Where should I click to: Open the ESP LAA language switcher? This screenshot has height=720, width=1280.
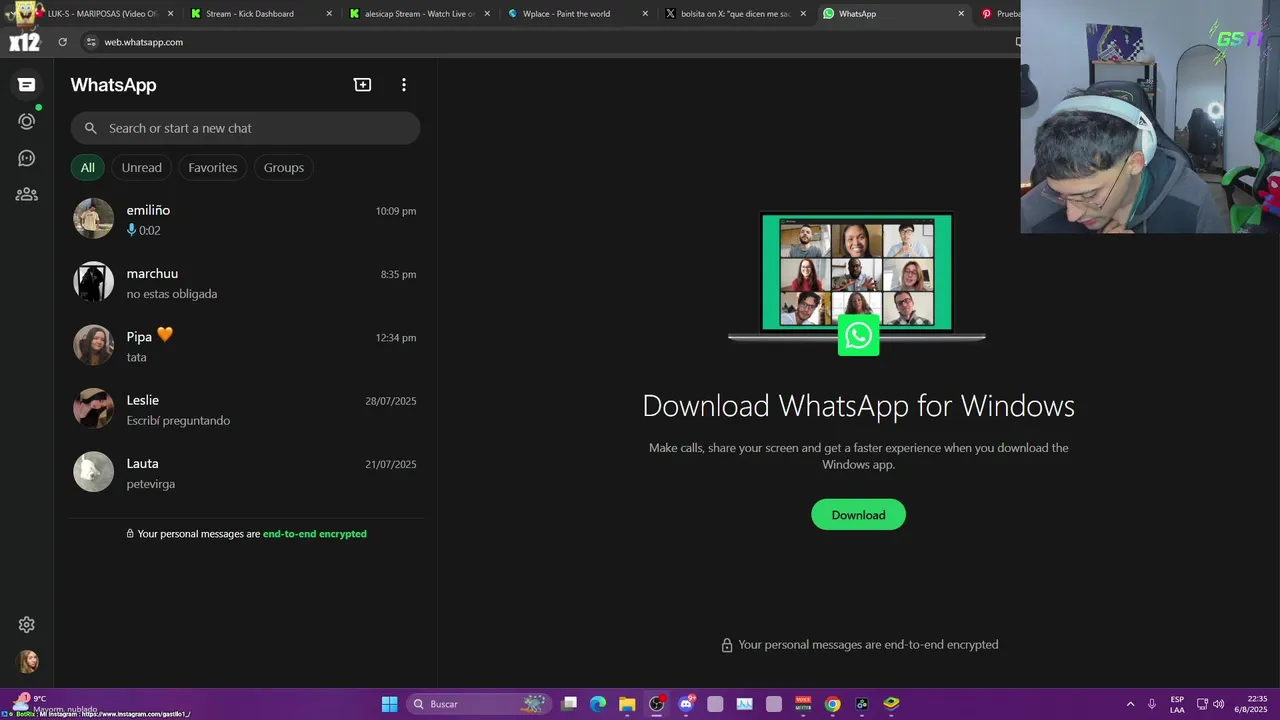pos(1177,704)
